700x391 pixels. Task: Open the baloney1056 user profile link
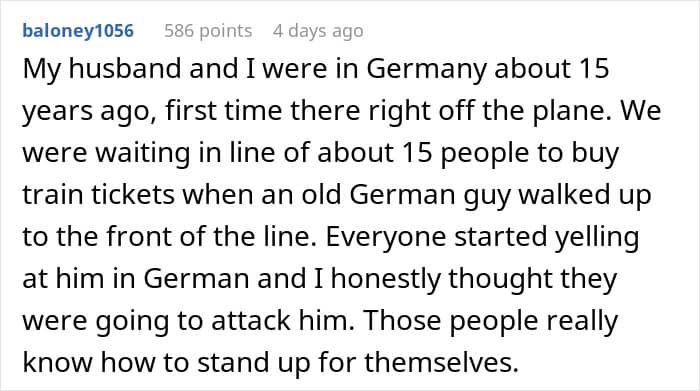point(78,31)
